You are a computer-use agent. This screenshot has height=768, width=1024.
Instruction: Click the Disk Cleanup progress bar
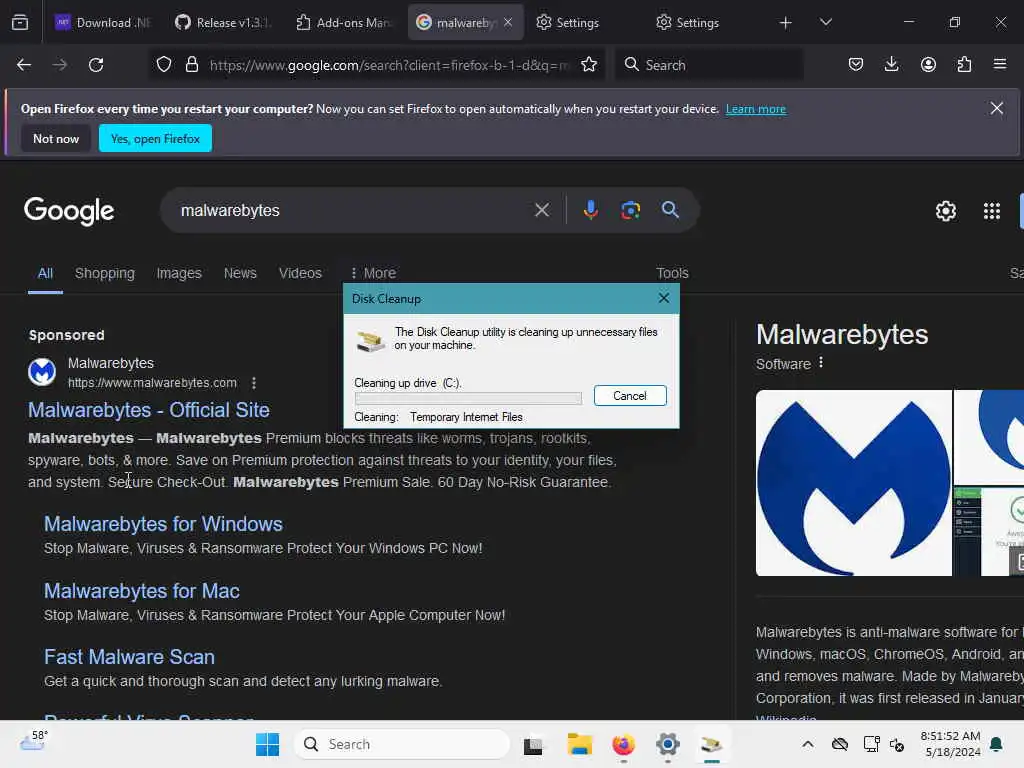pyautogui.click(x=468, y=398)
